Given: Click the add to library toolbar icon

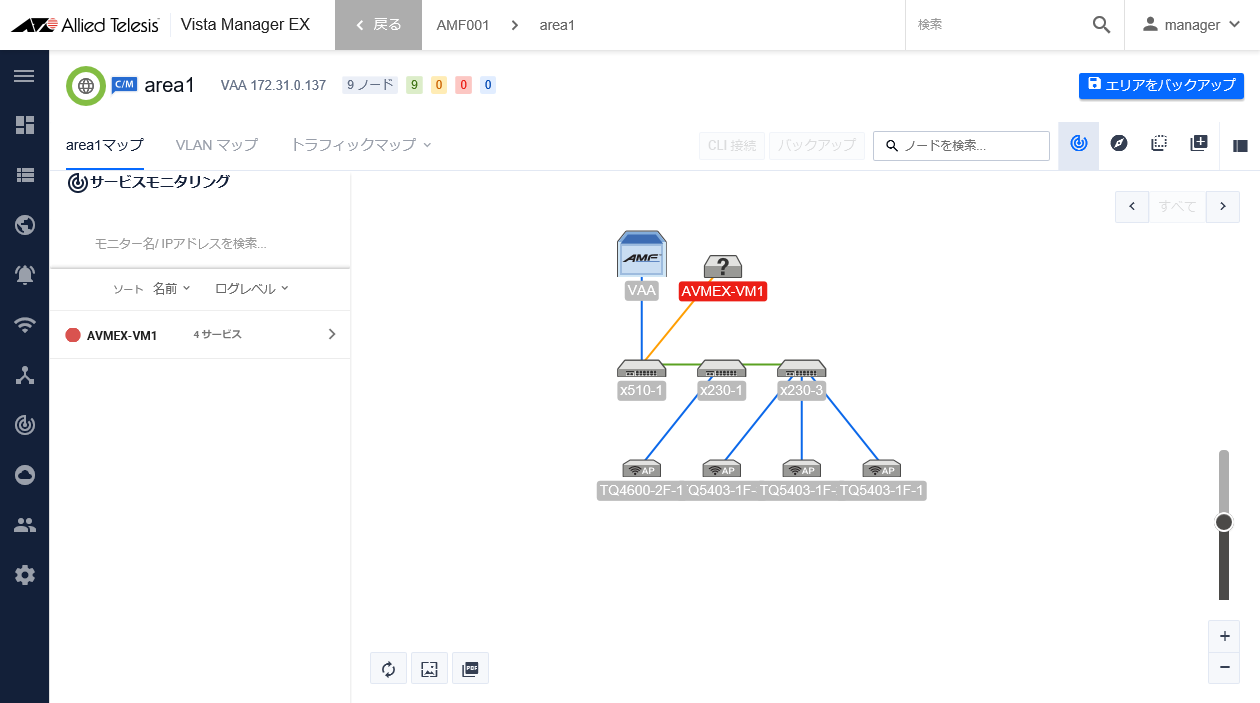Looking at the screenshot, I should 1199,144.
